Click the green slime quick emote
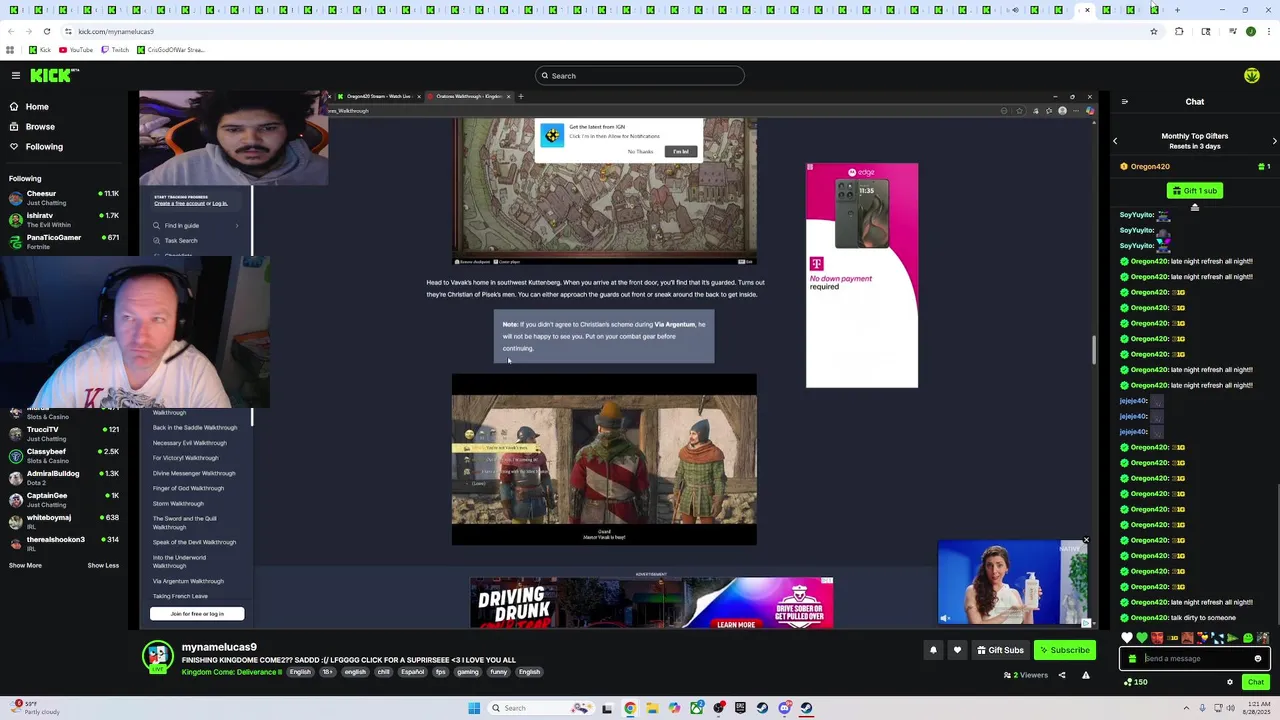Image resolution: width=1280 pixels, height=720 pixels. 1247,638
